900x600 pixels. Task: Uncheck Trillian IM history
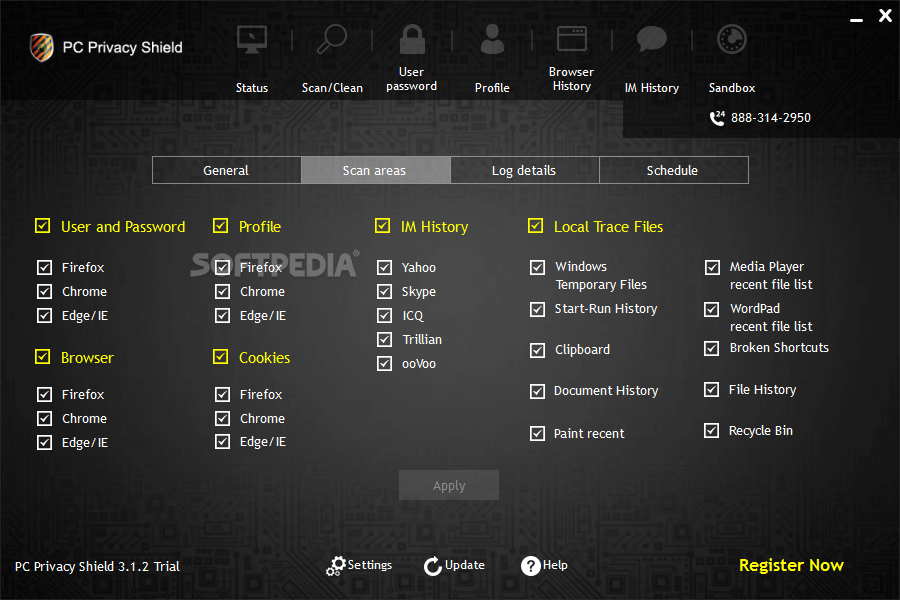[385, 339]
